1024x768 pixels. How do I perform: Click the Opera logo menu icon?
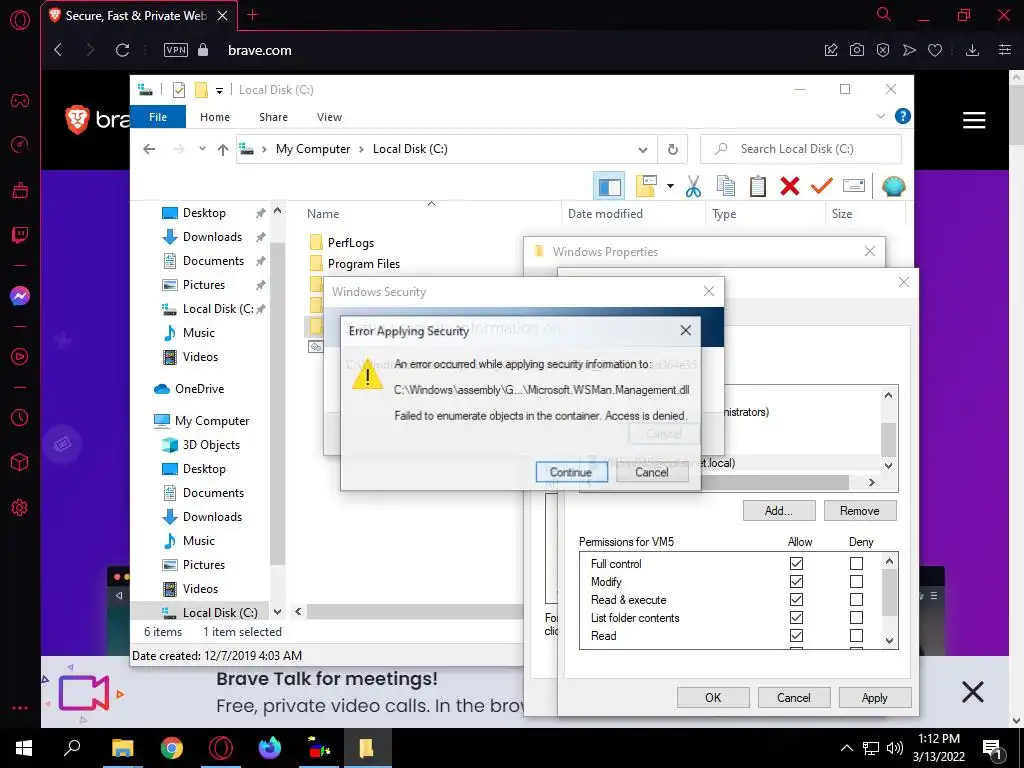pos(20,20)
